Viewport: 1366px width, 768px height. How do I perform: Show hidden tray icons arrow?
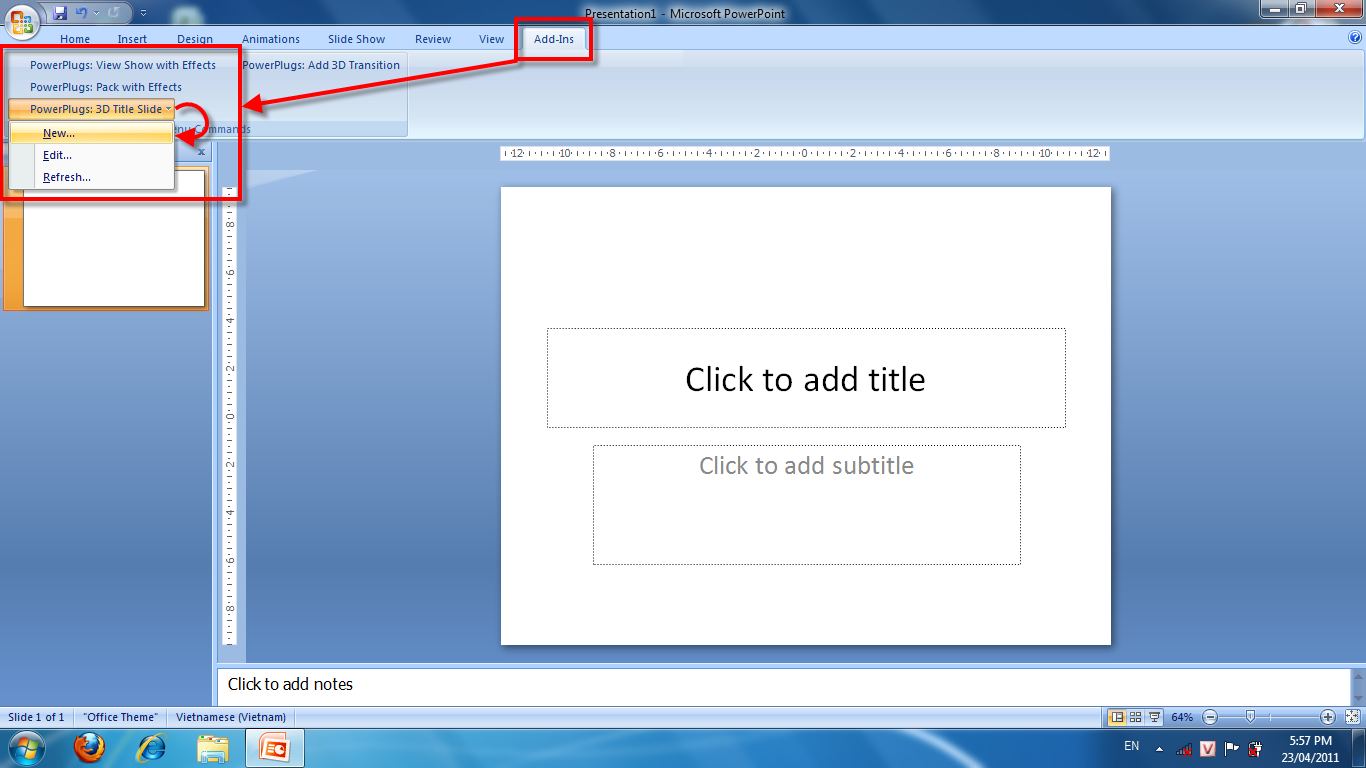tap(1160, 748)
